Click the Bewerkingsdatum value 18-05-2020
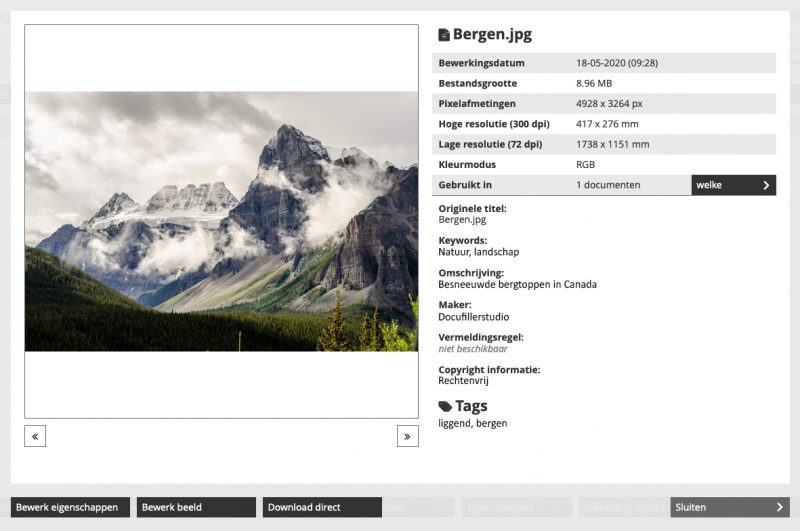 pos(617,63)
